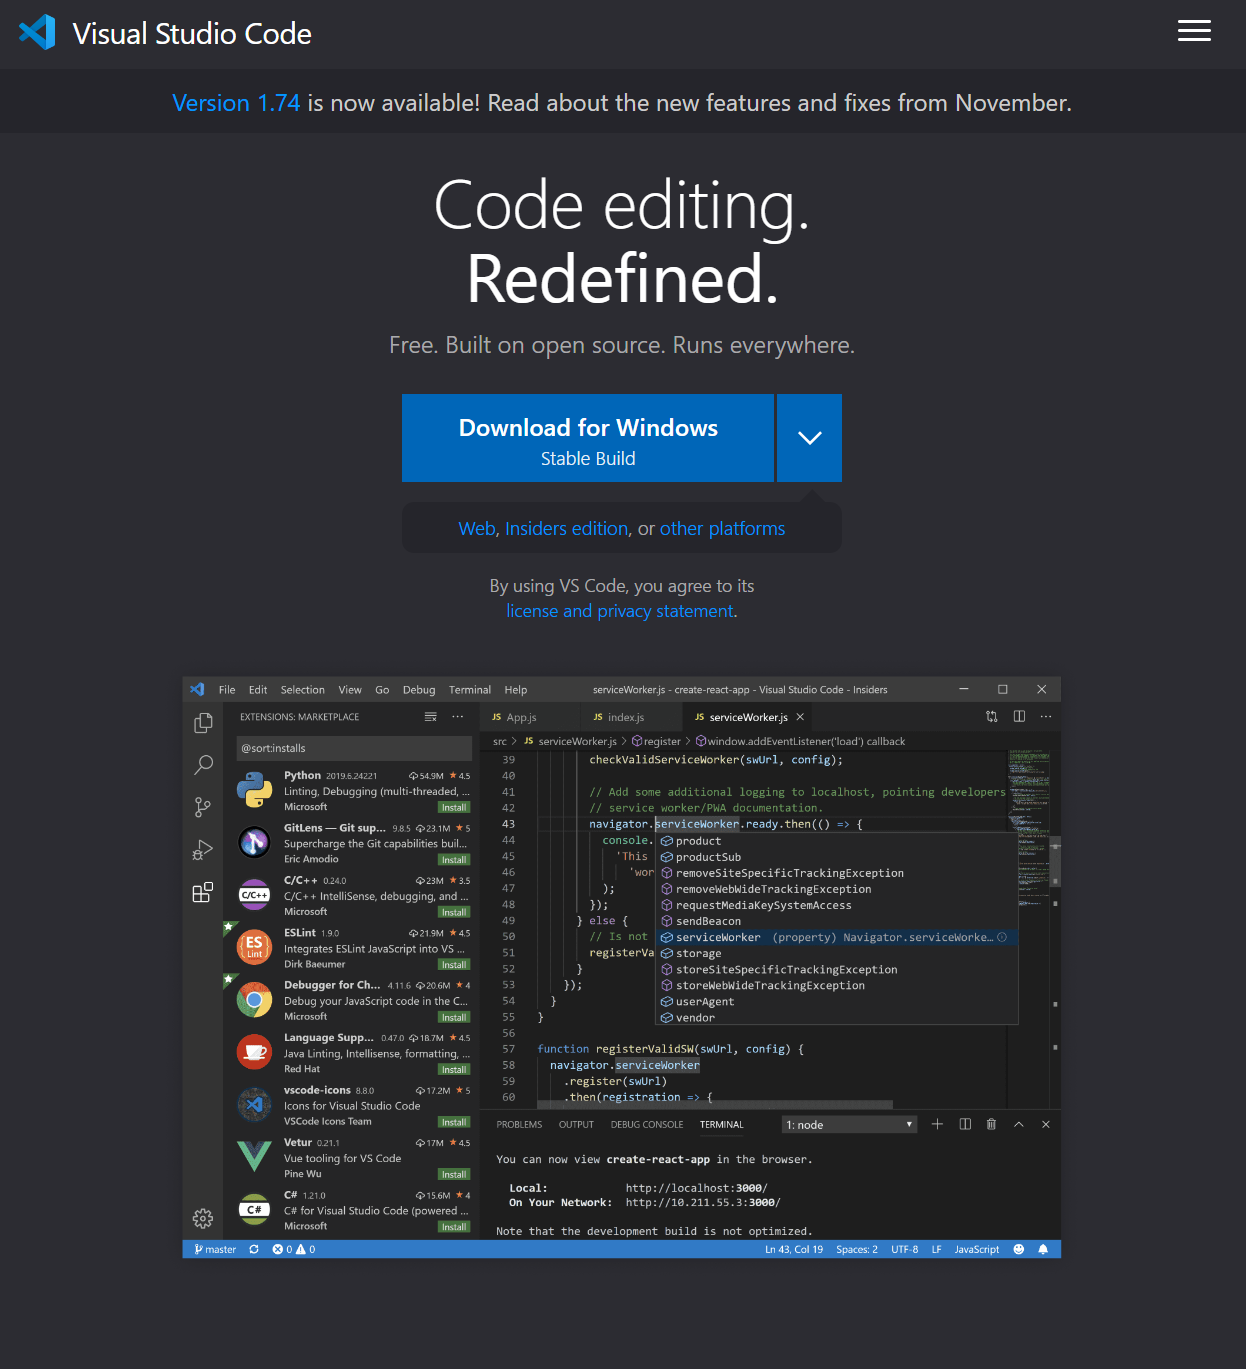The height and width of the screenshot is (1369, 1246).
Task: Switch to the PROBLEMS panel tab
Action: point(519,1125)
